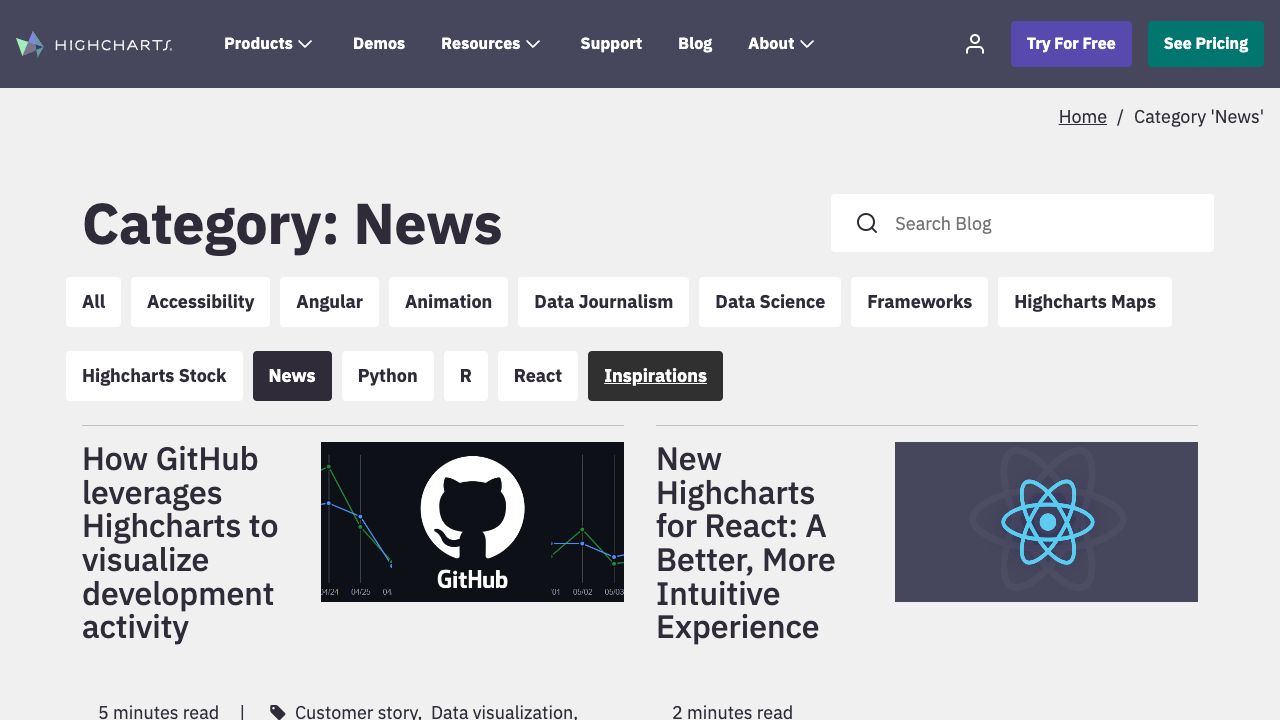
Task: Open the About dropdown menu
Action: (781, 44)
